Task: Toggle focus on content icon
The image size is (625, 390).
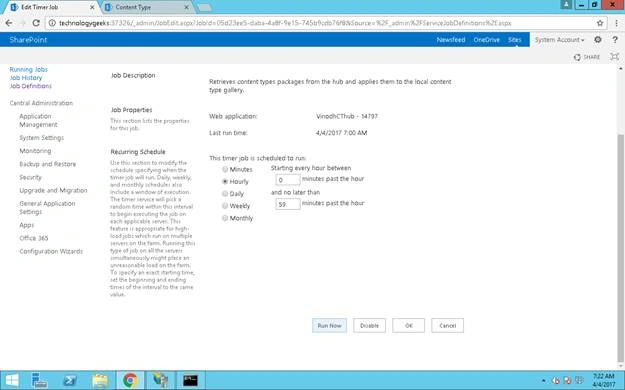Action: point(615,57)
